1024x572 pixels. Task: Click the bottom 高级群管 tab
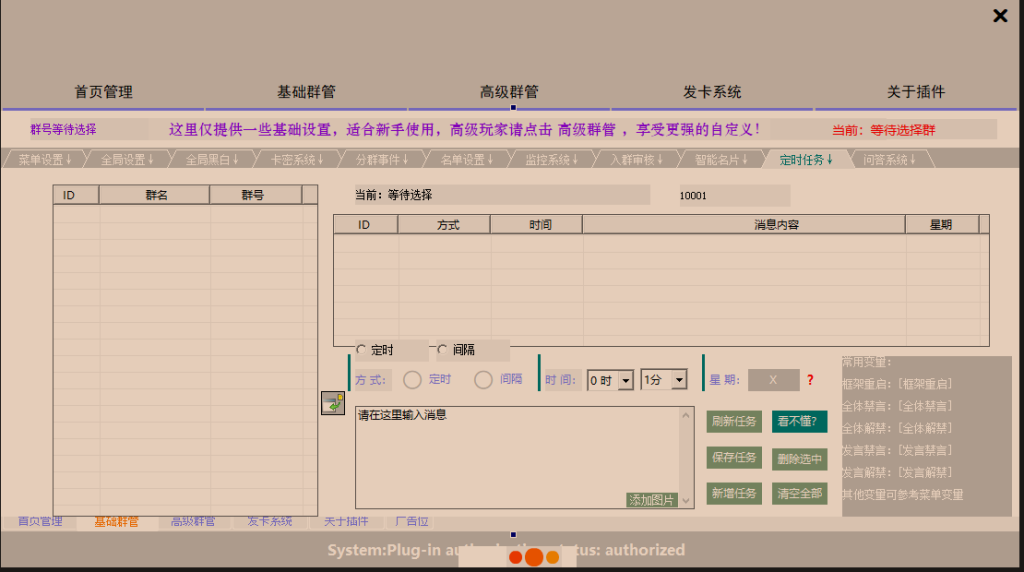tap(193, 522)
